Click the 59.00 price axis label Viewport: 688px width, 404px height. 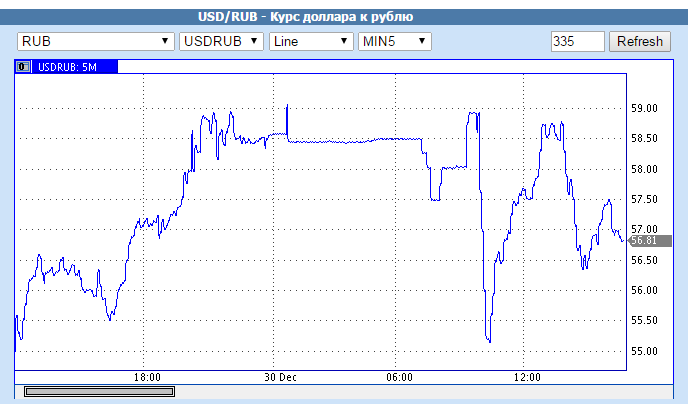(x=644, y=108)
